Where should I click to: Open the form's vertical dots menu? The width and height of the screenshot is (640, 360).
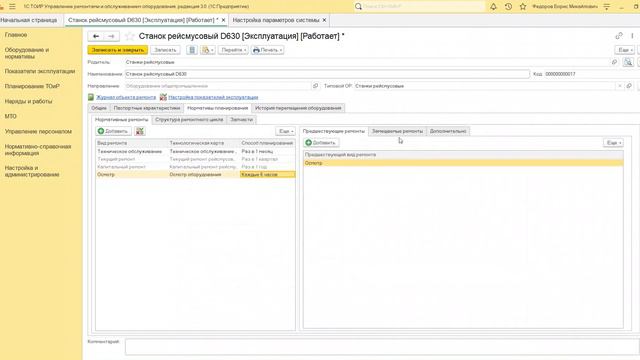point(632,36)
